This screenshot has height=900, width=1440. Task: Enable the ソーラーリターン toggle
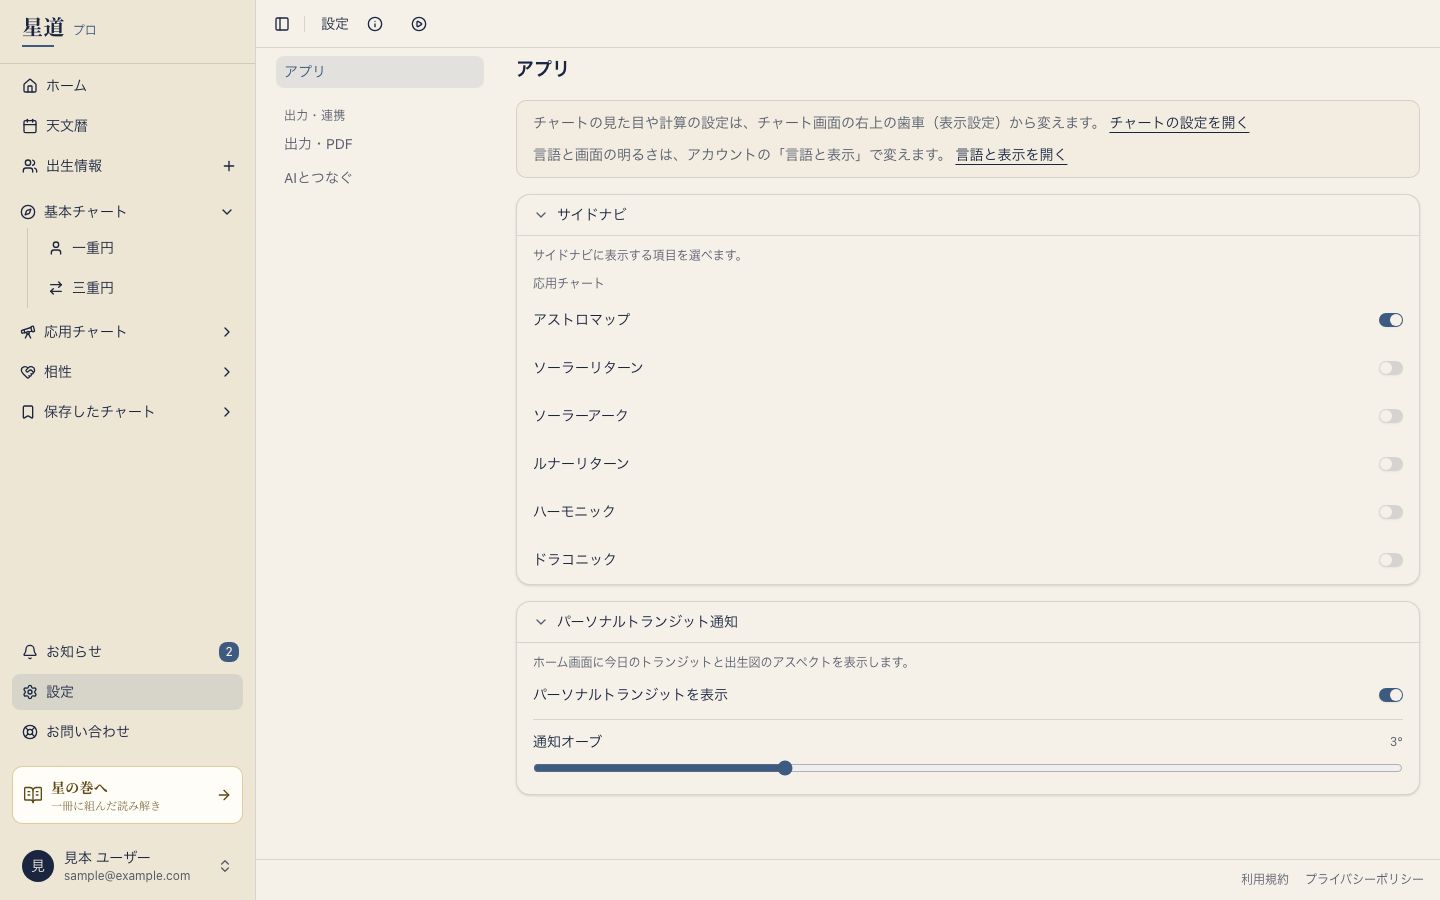click(x=1391, y=368)
